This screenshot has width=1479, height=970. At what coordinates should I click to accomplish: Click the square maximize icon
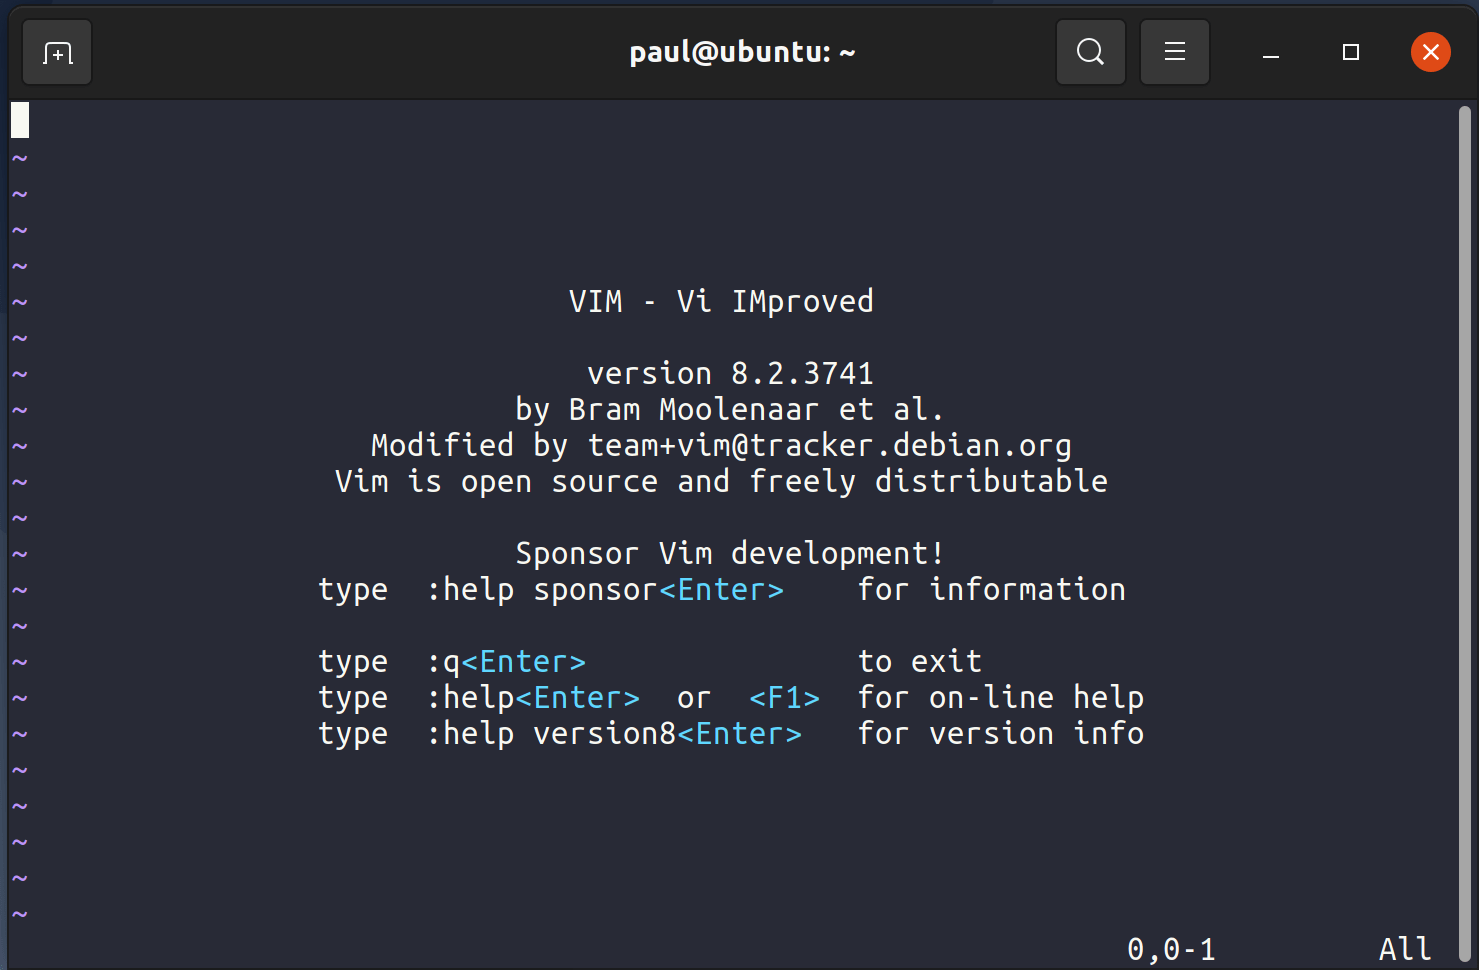coord(1350,52)
